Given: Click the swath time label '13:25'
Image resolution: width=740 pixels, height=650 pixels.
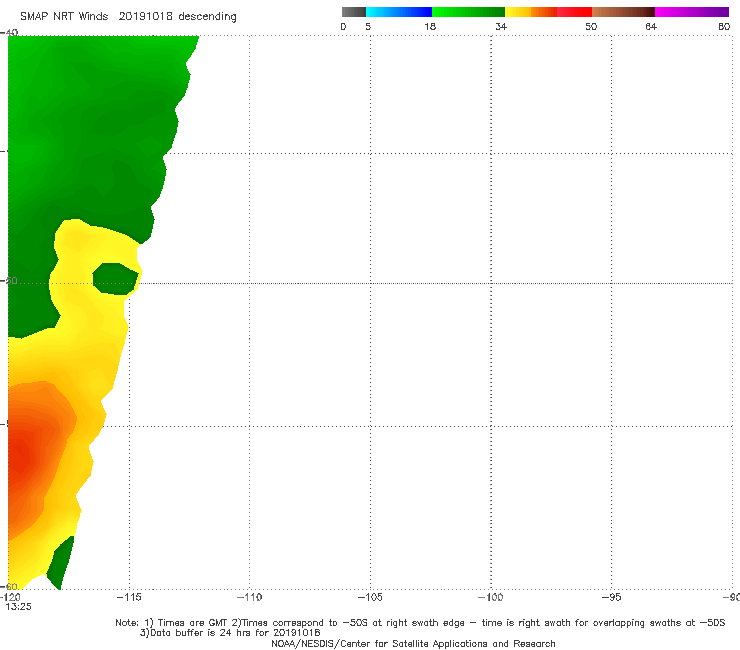Looking at the screenshot, I should [x=18, y=607].
